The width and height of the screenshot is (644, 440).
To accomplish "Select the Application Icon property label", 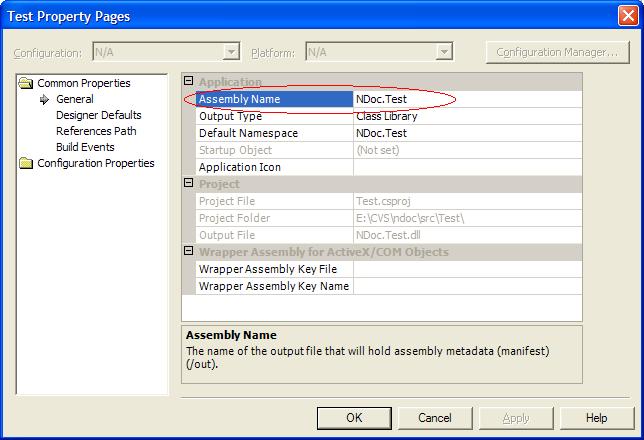I will [240, 167].
